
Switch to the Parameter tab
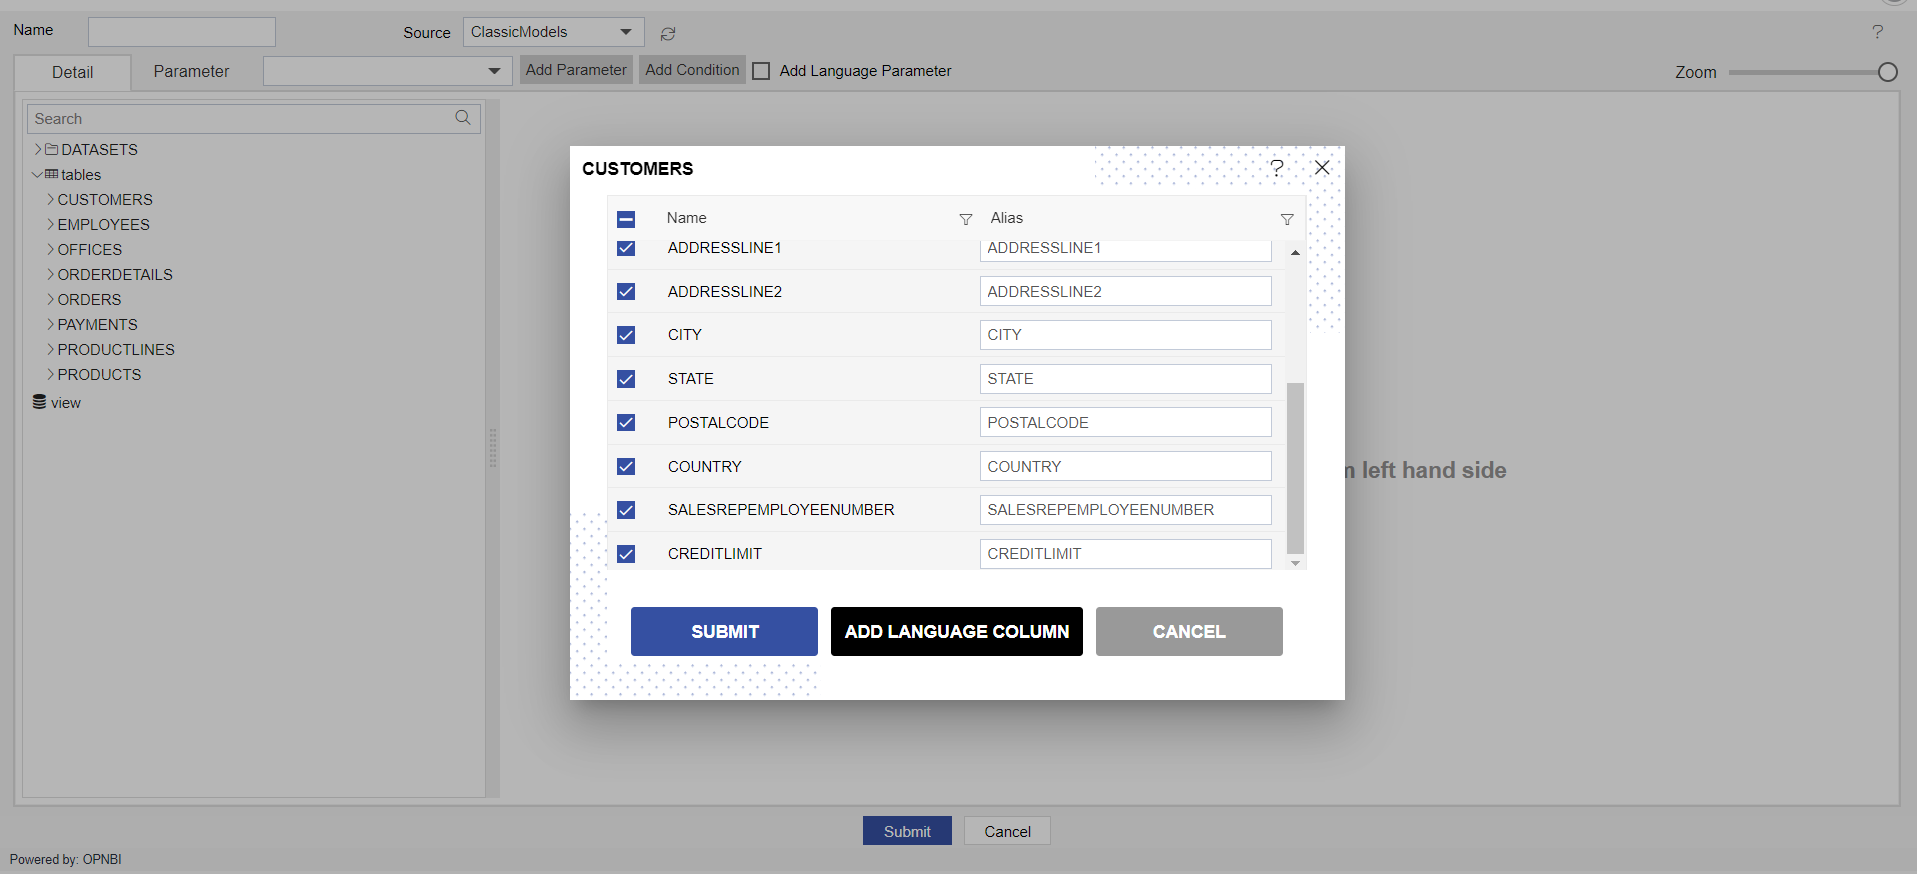click(x=191, y=71)
